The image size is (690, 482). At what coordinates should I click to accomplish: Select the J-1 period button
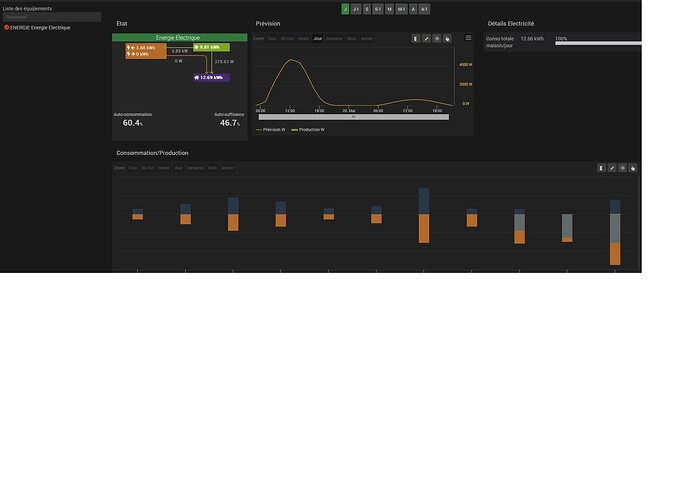(x=356, y=9)
